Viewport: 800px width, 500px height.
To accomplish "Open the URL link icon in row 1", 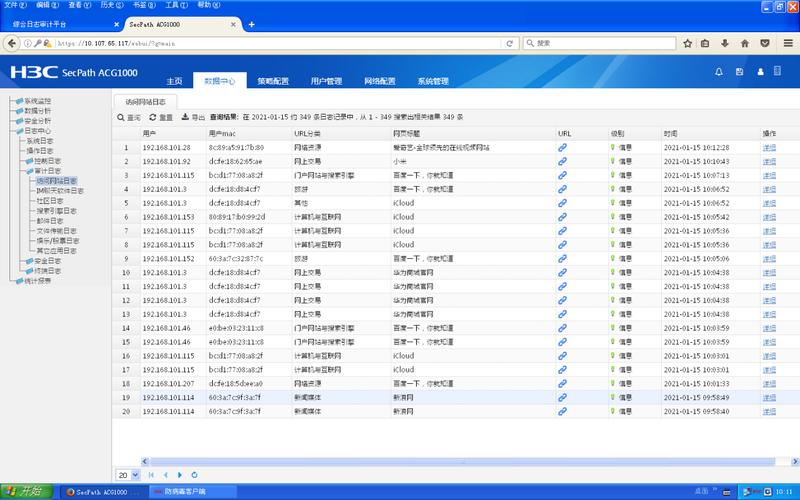I will (x=562, y=147).
